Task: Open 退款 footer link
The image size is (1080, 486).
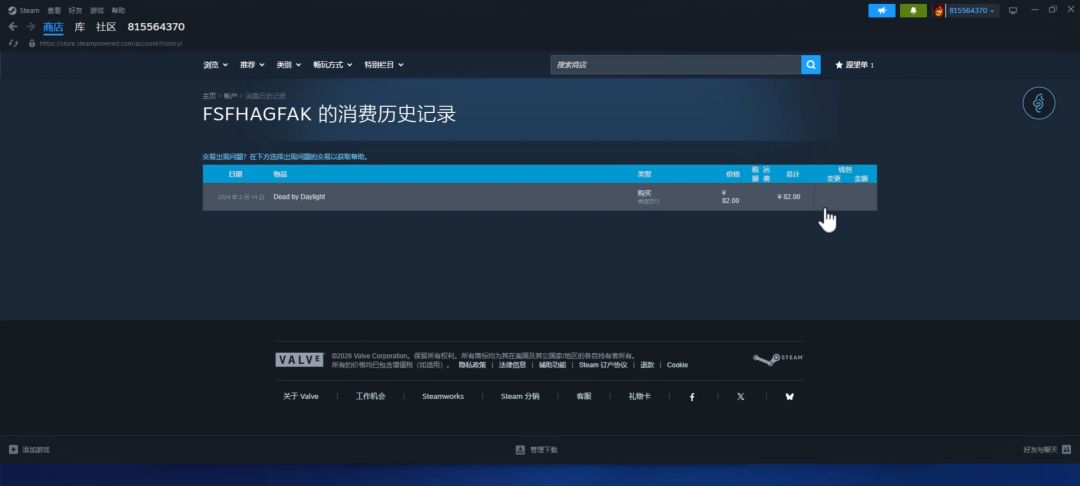Action: point(647,365)
